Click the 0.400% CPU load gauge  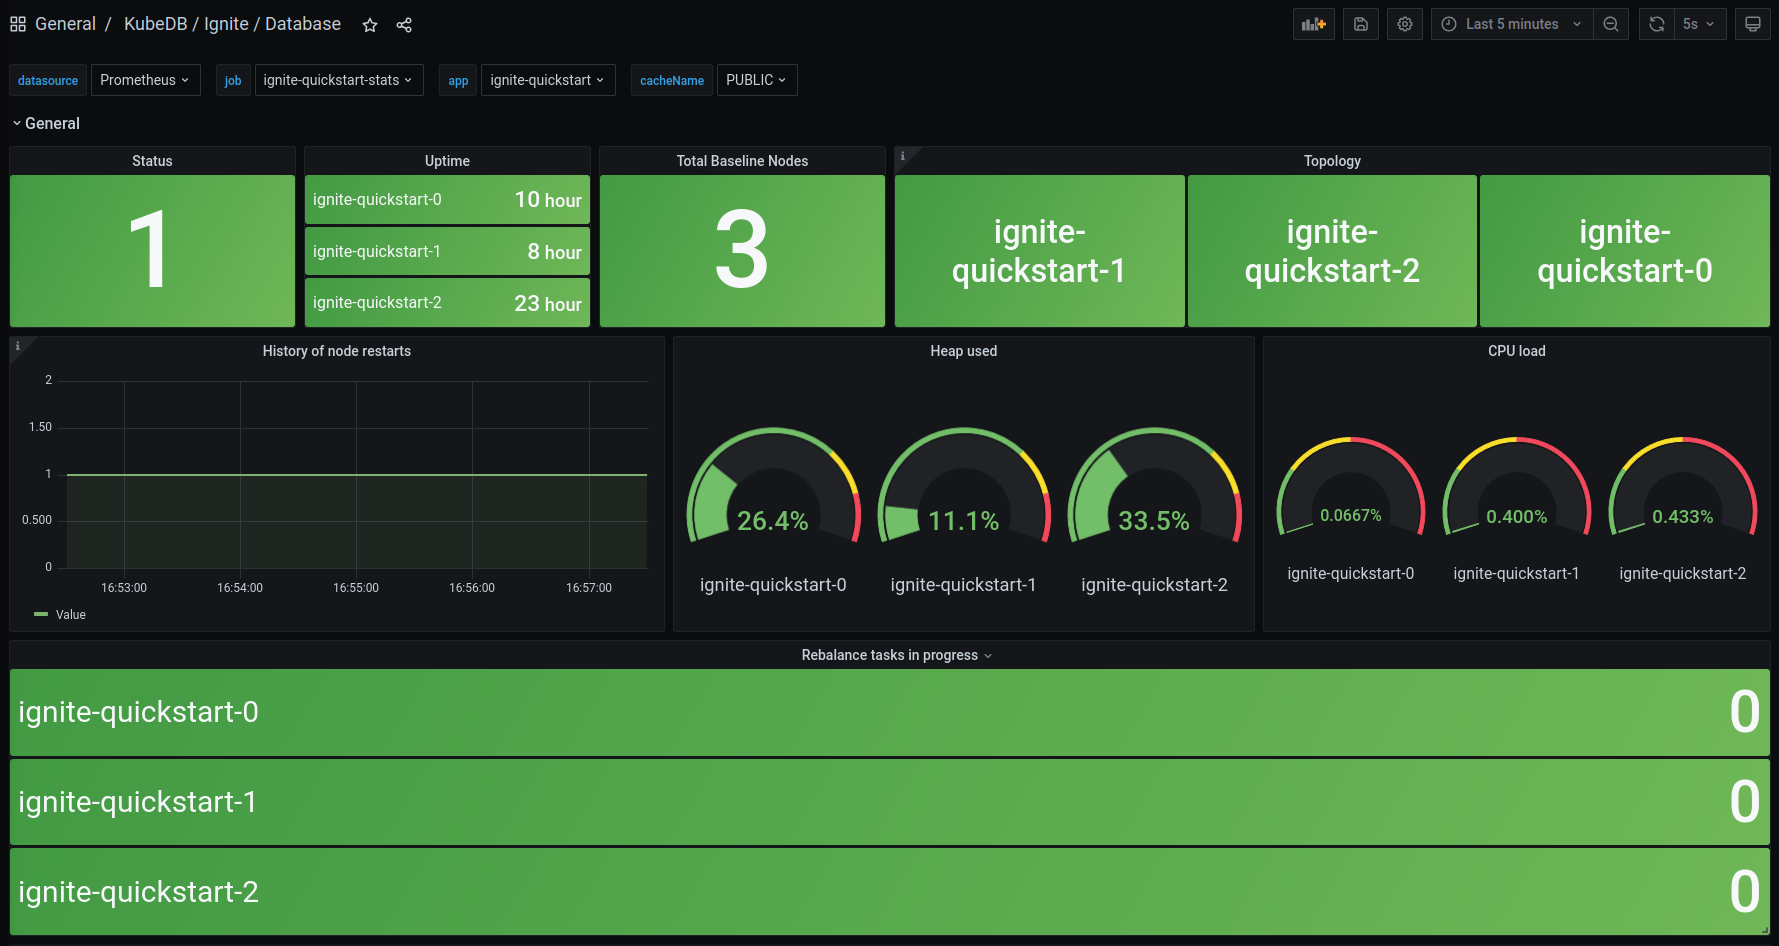pos(1517,487)
